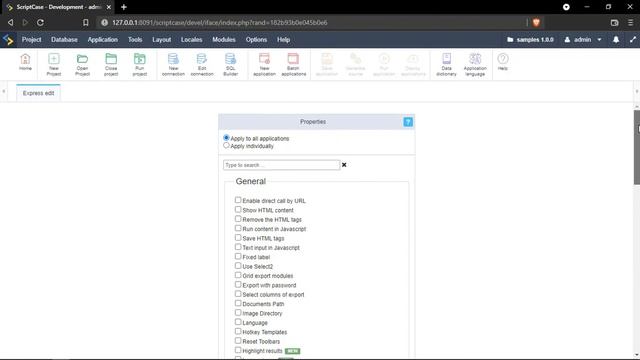Open the Application menu
The width and height of the screenshot is (640, 360).
click(x=102, y=40)
